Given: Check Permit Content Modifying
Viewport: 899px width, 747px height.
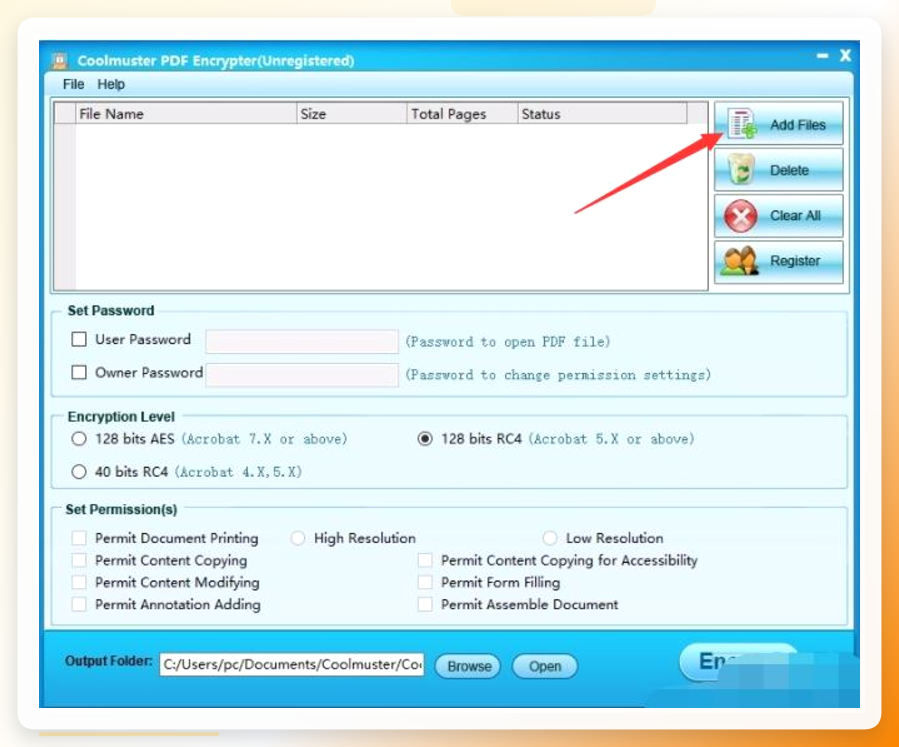Looking at the screenshot, I should (79, 582).
